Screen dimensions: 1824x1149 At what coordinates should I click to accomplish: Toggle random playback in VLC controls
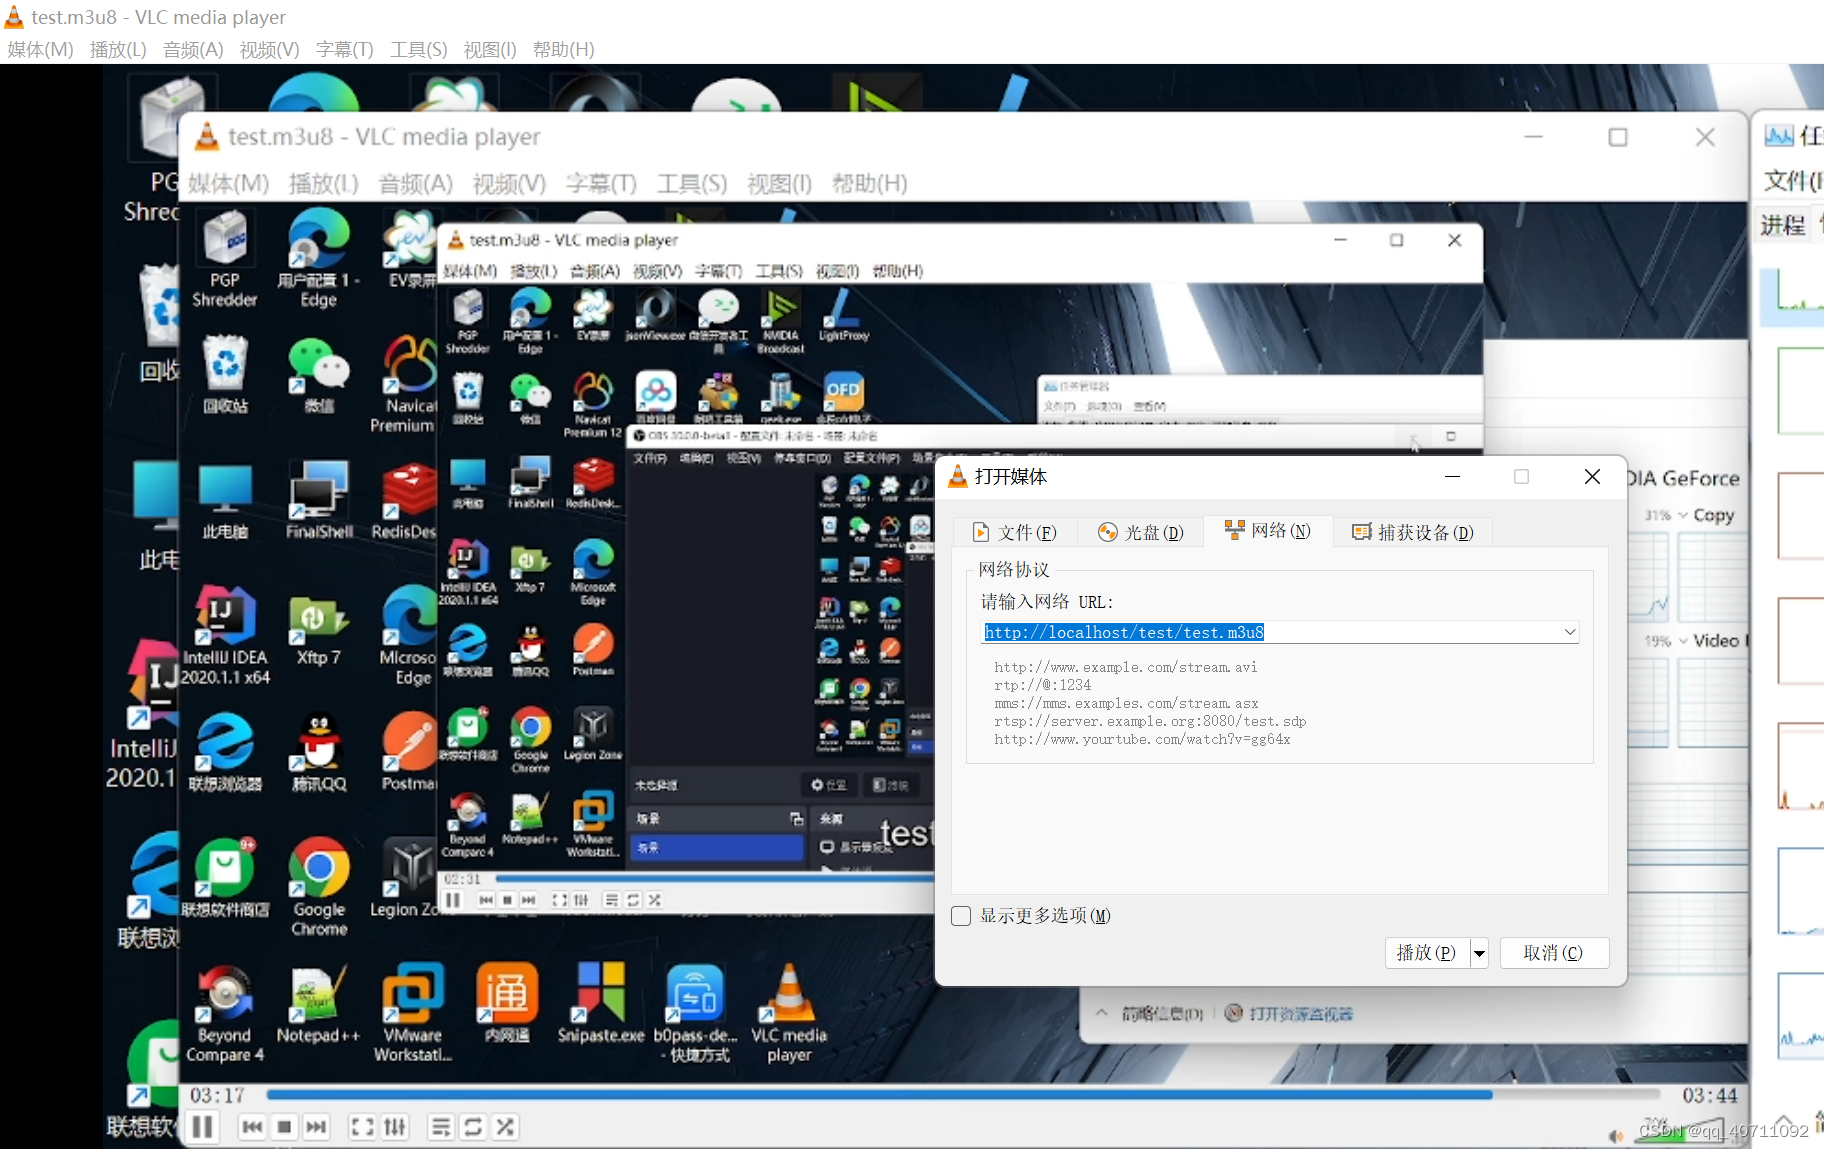505,1126
